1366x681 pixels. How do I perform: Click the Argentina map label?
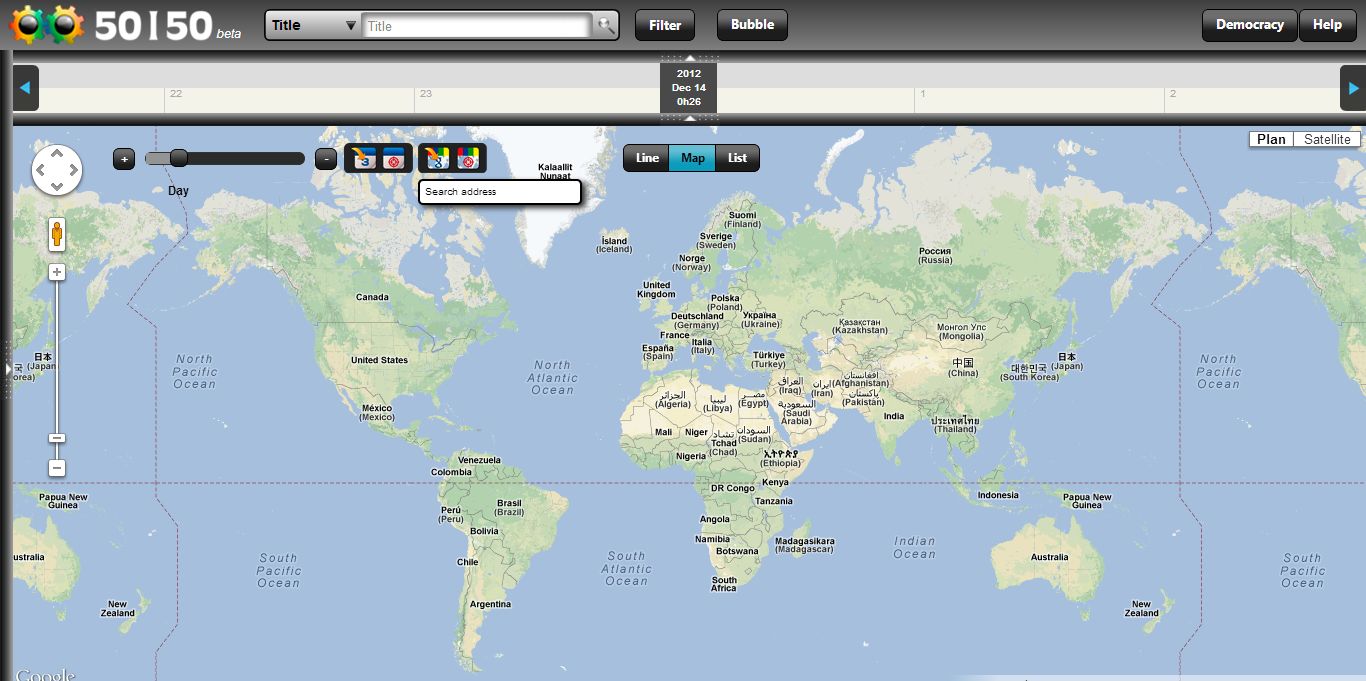click(x=490, y=604)
